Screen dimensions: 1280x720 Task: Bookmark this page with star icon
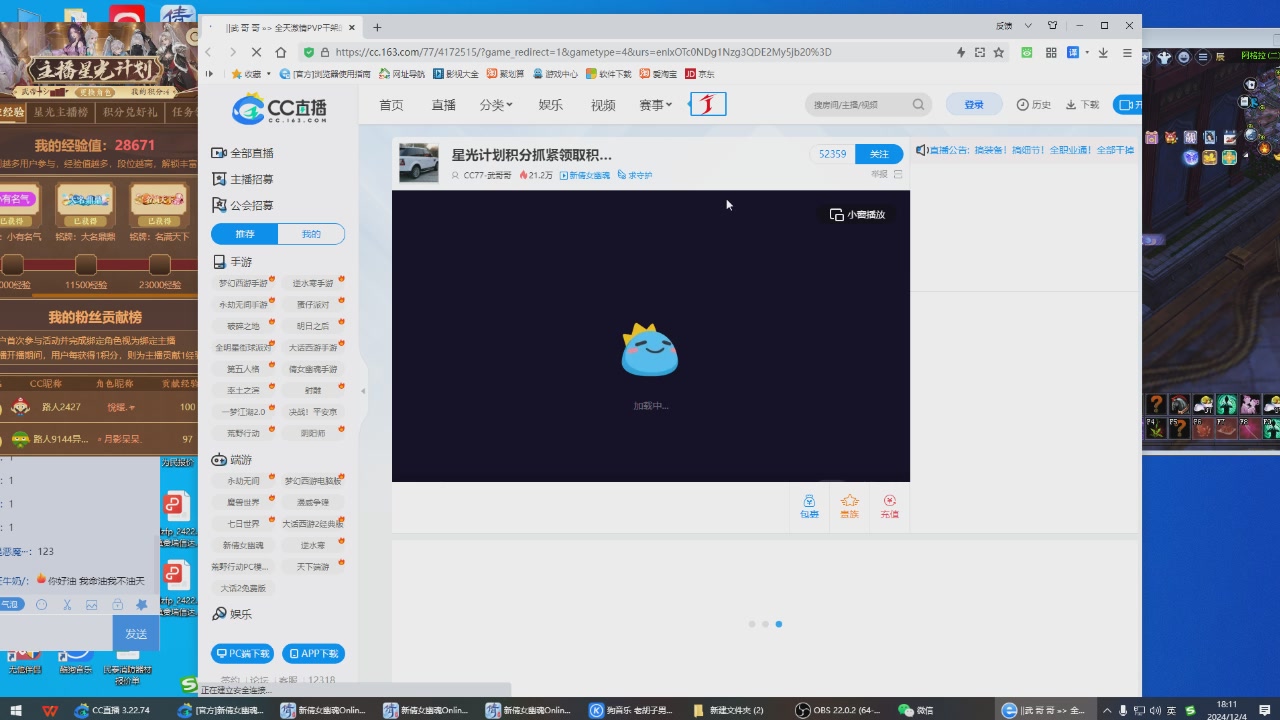pyautogui.click(x=998, y=52)
